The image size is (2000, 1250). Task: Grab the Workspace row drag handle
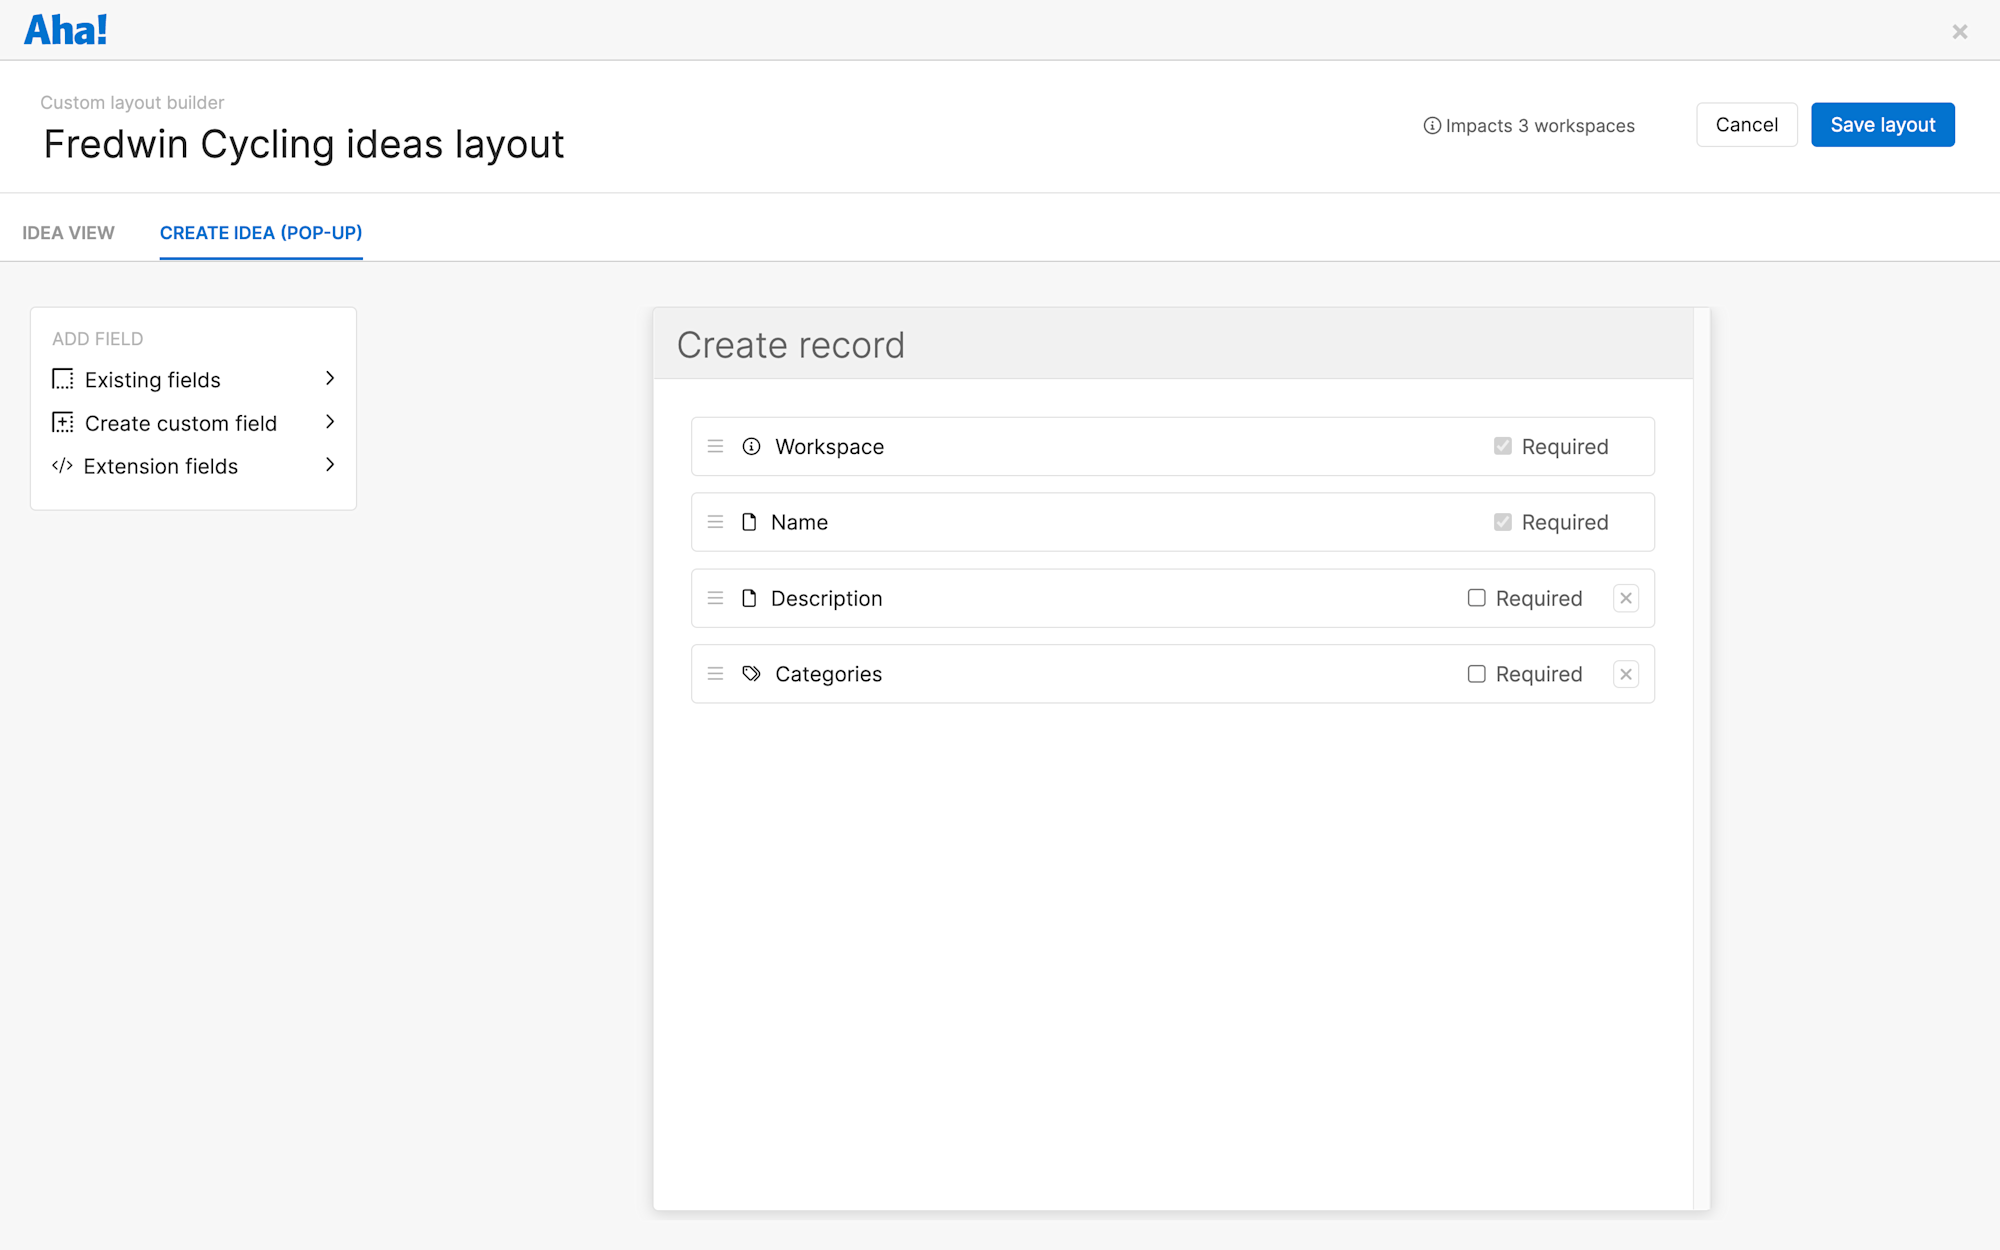coord(715,446)
